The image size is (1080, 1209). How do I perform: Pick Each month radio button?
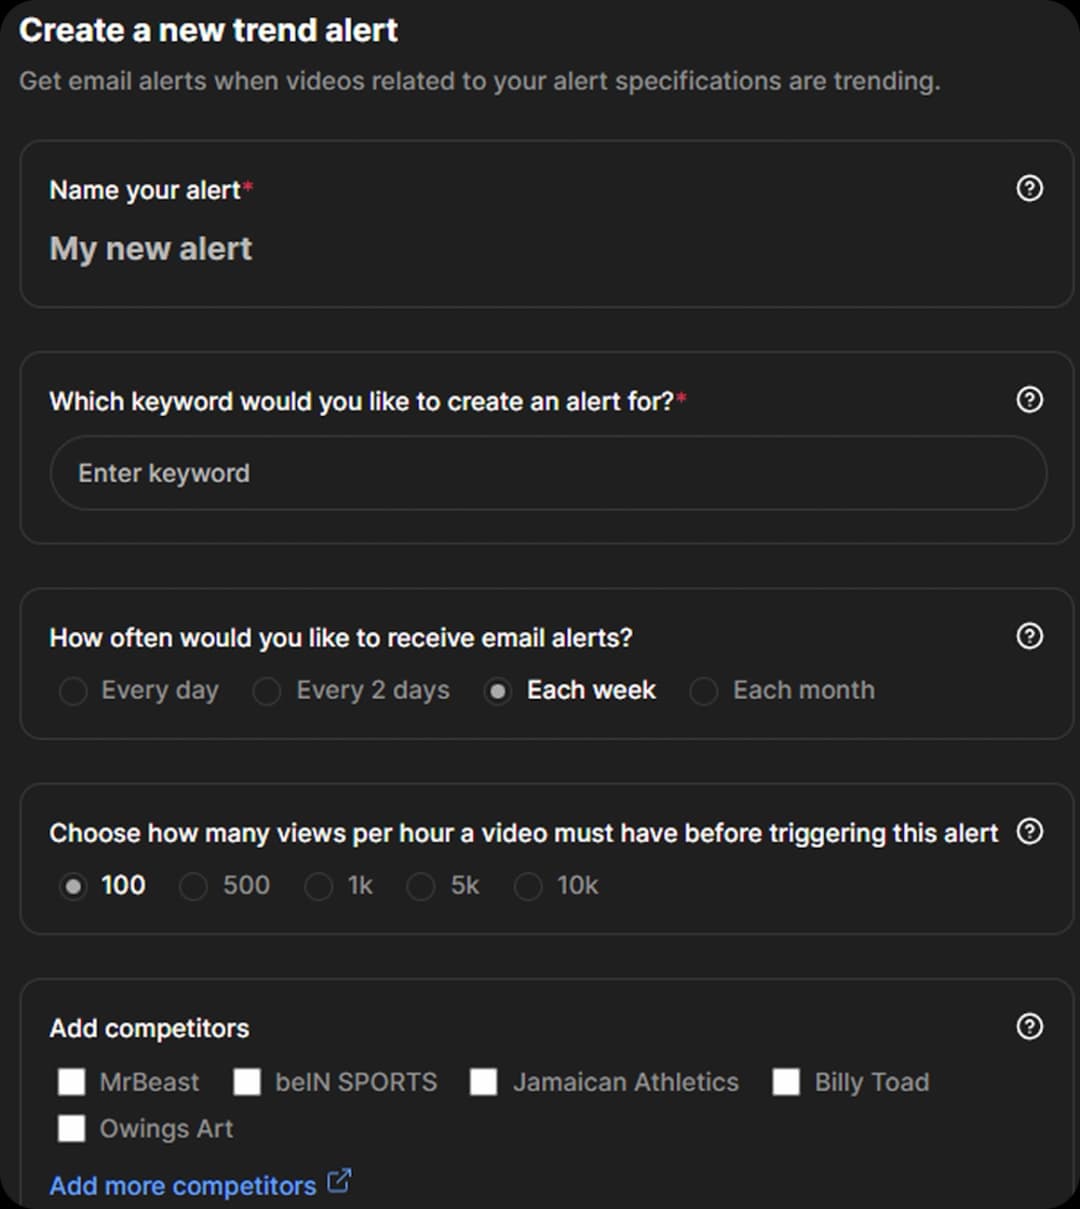pyautogui.click(x=704, y=691)
